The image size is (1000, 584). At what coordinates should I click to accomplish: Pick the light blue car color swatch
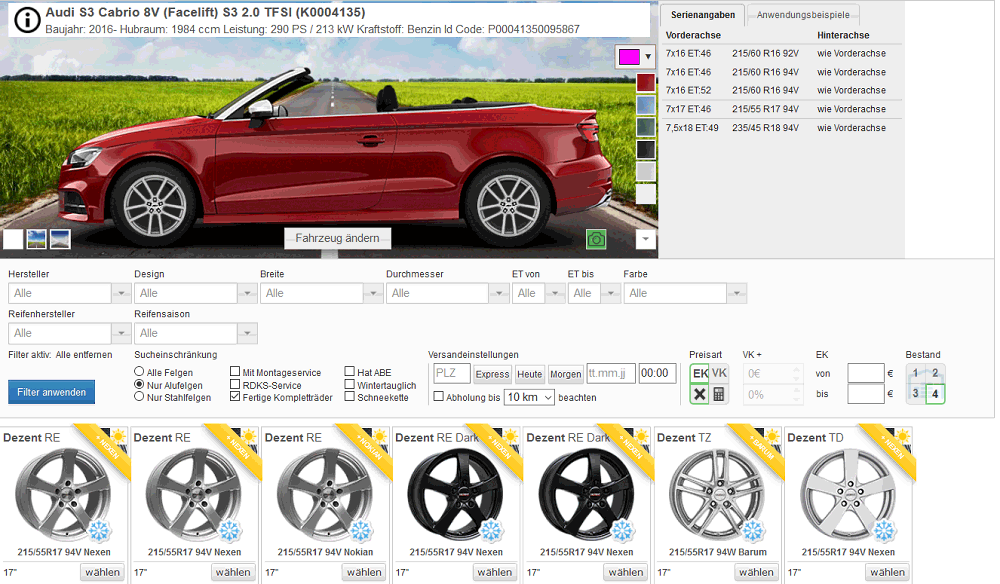[645, 105]
